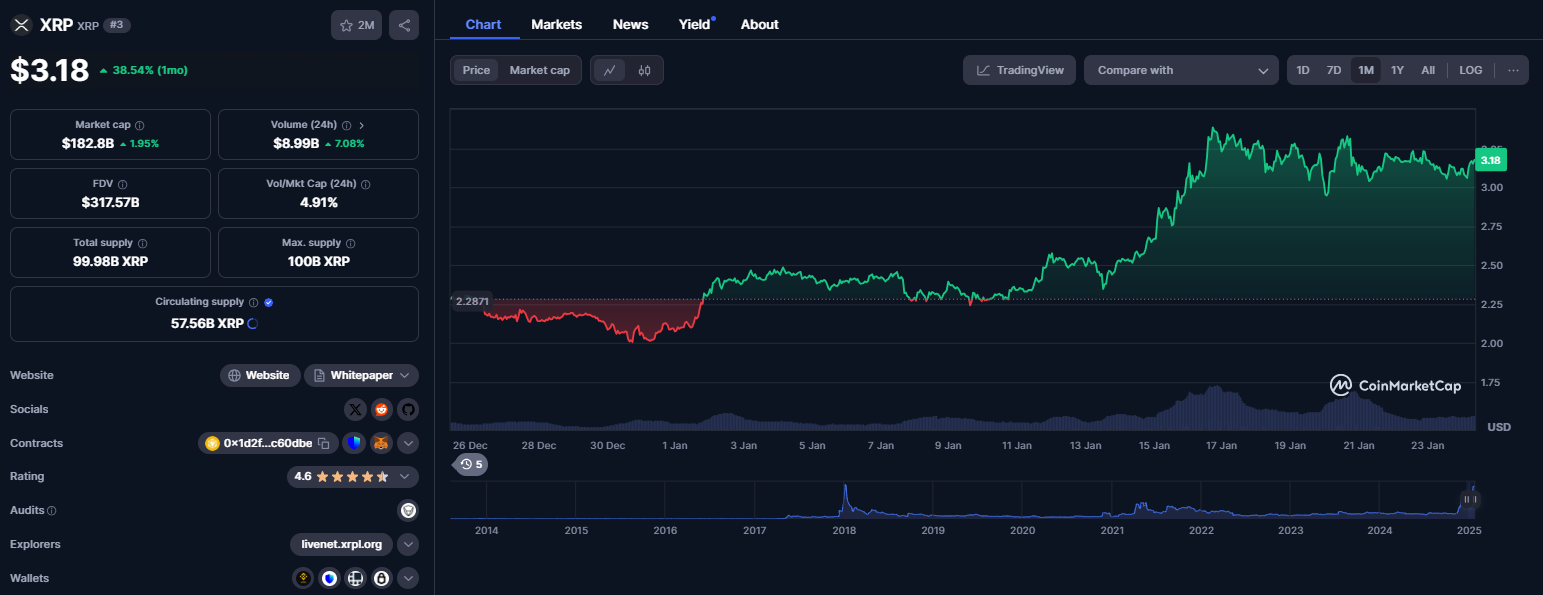Expand the Explorers list chevron
This screenshot has height=595, width=1543.
[408, 545]
